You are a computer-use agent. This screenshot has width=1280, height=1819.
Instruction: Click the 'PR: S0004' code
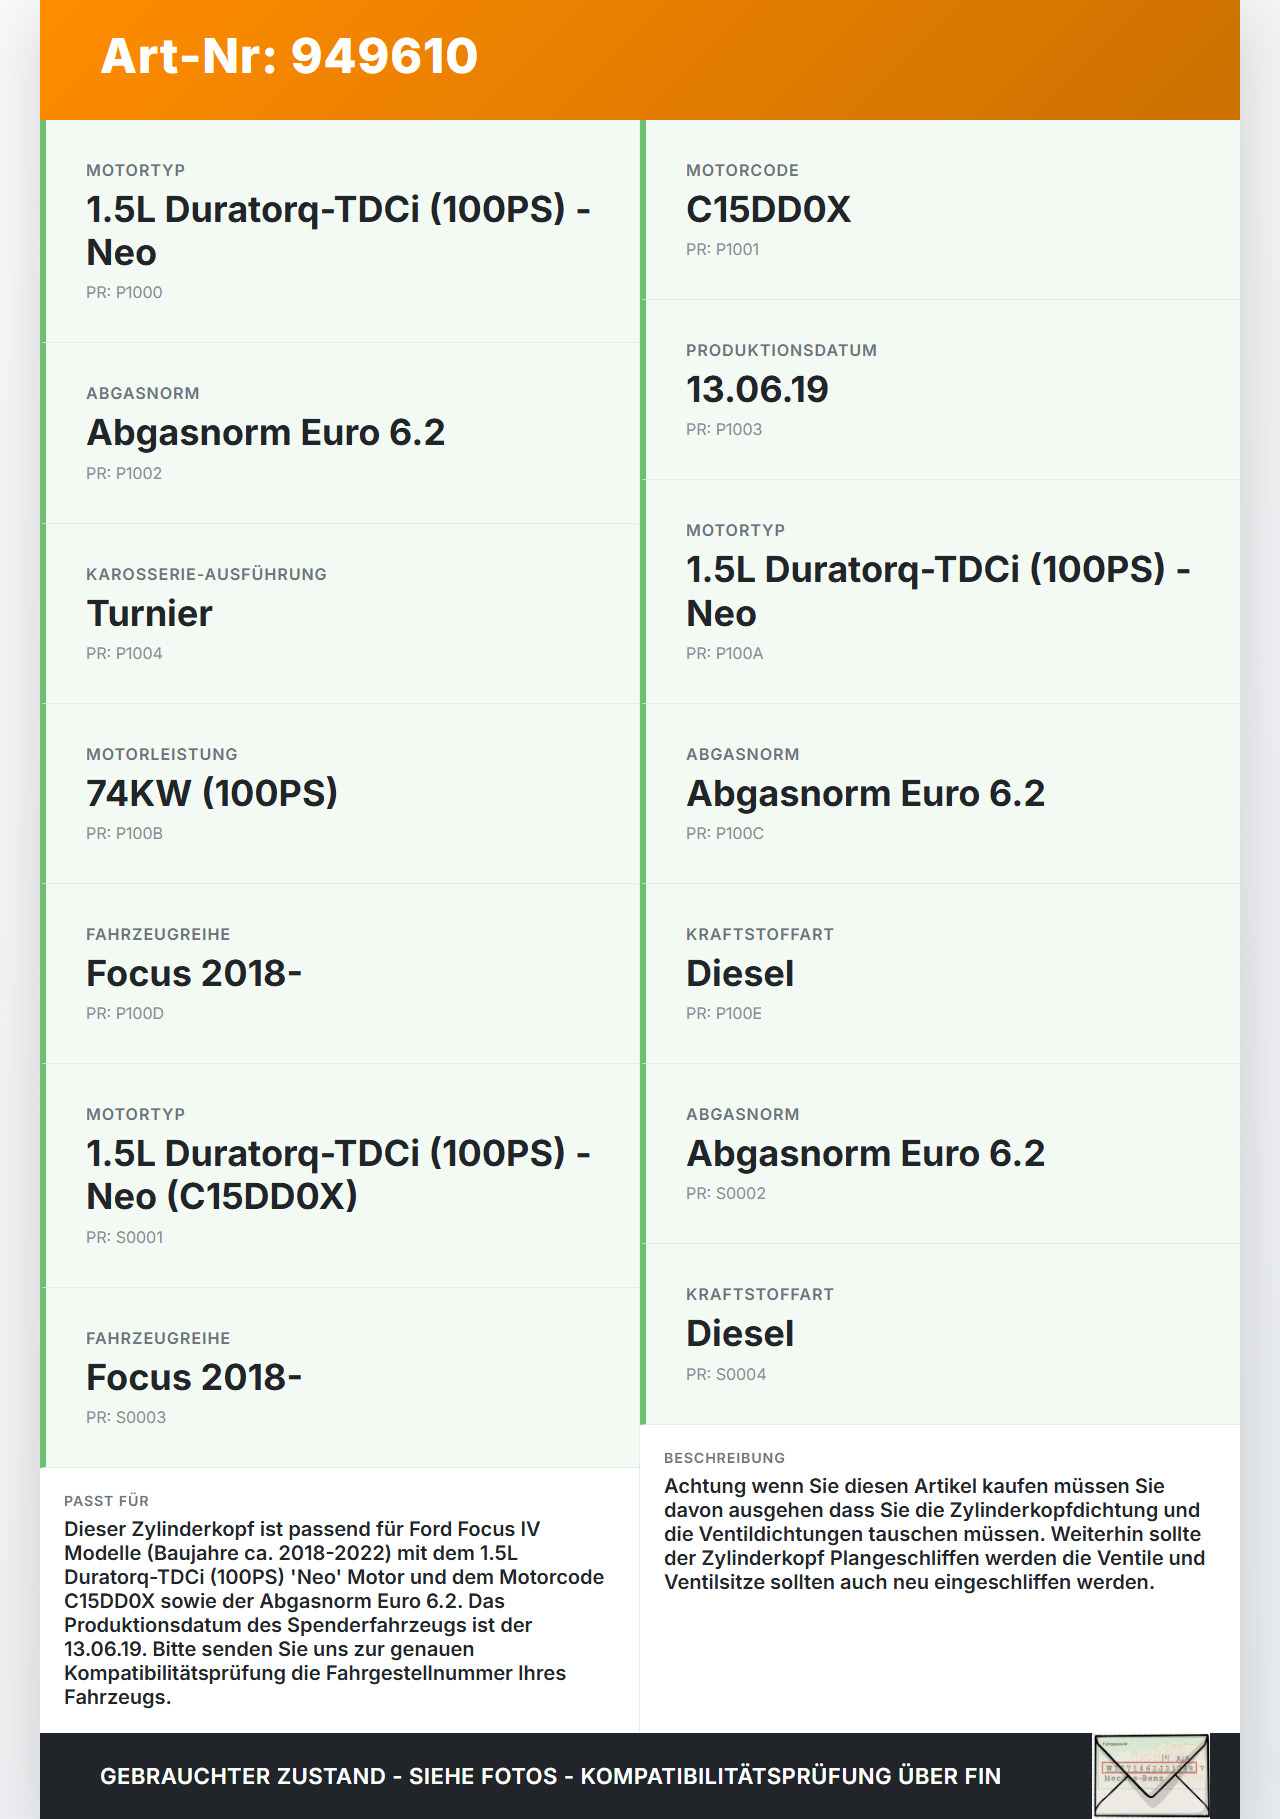[726, 1374]
